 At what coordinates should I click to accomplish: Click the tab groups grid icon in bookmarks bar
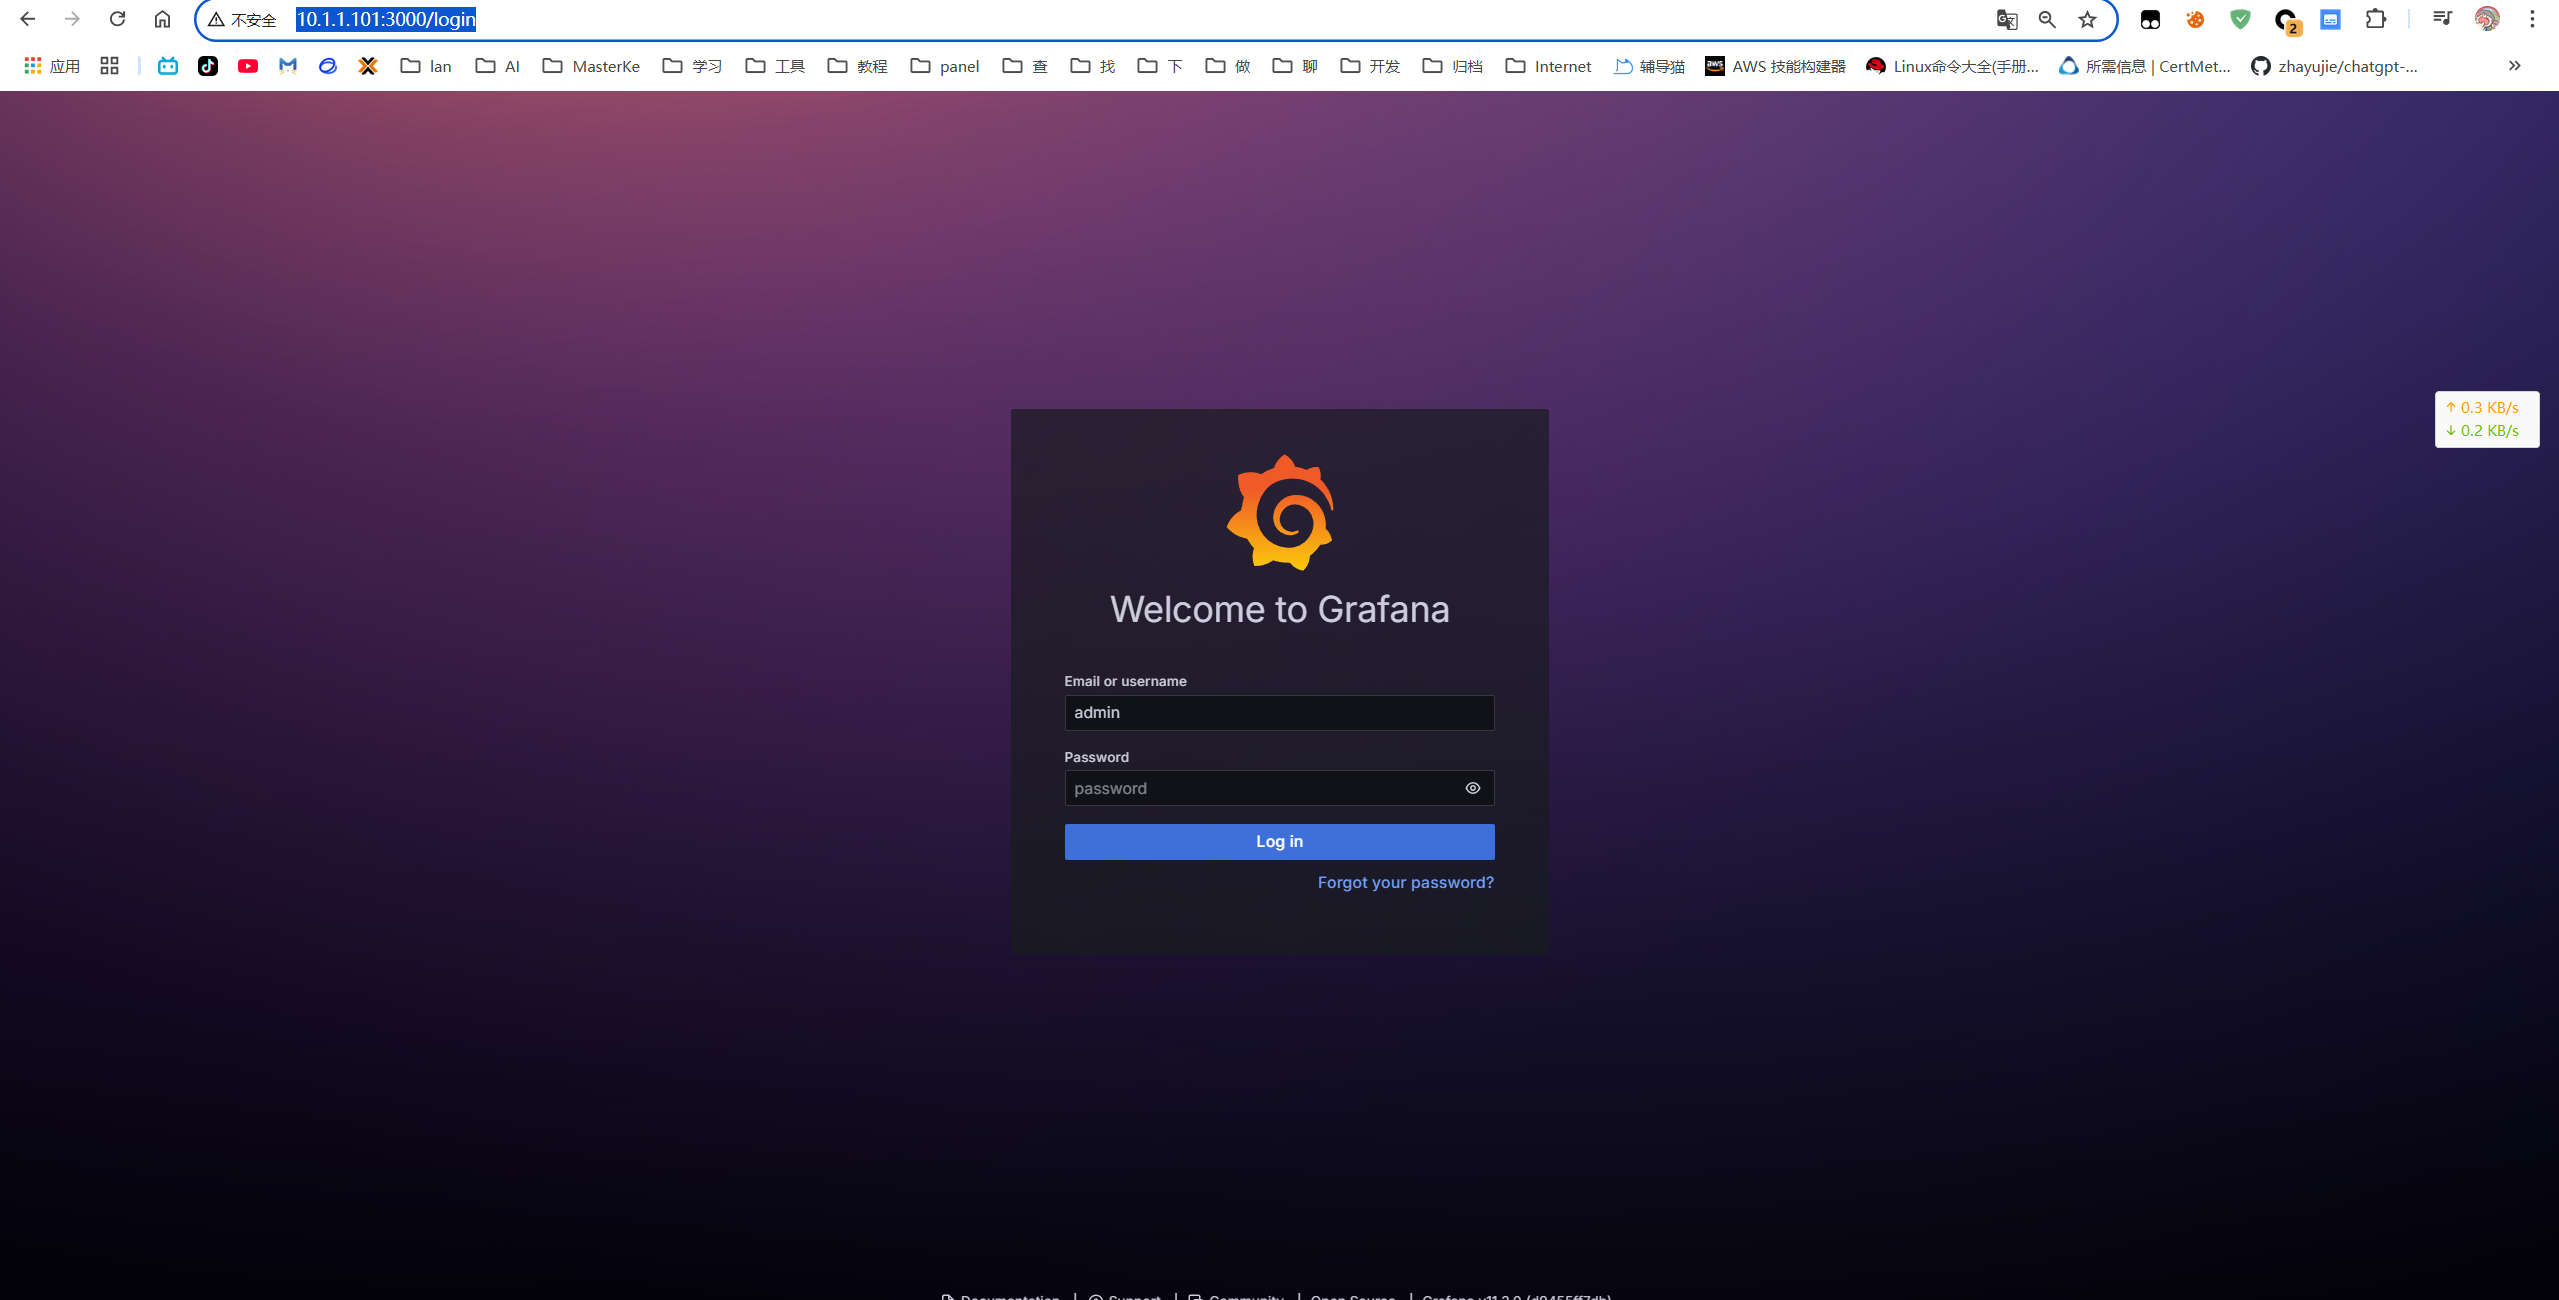tap(109, 66)
